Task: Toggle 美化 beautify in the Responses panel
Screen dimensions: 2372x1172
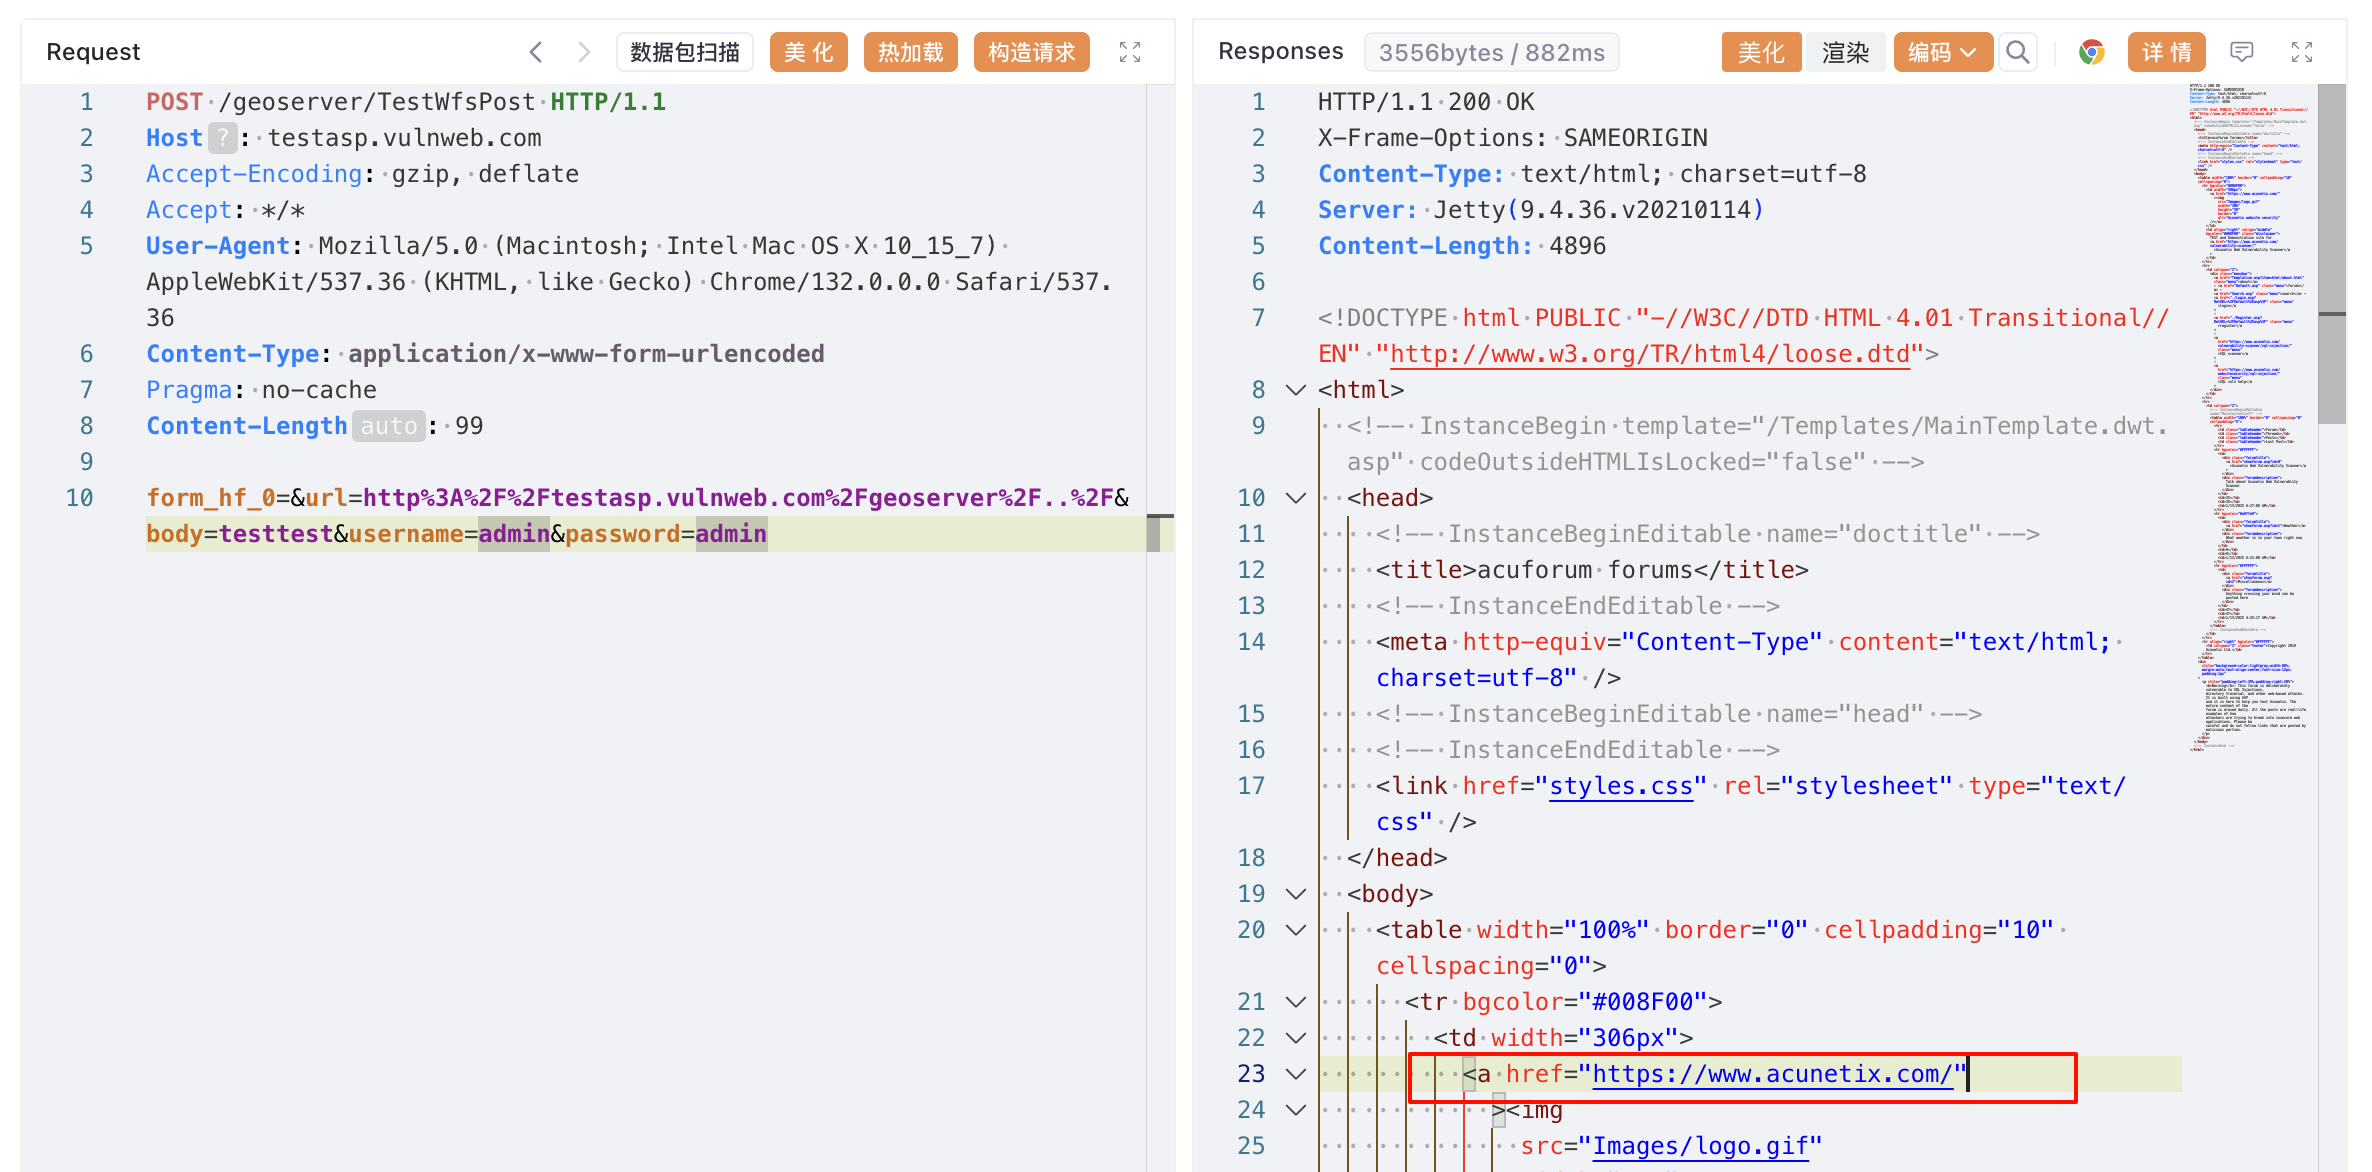Action: [1760, 52]
